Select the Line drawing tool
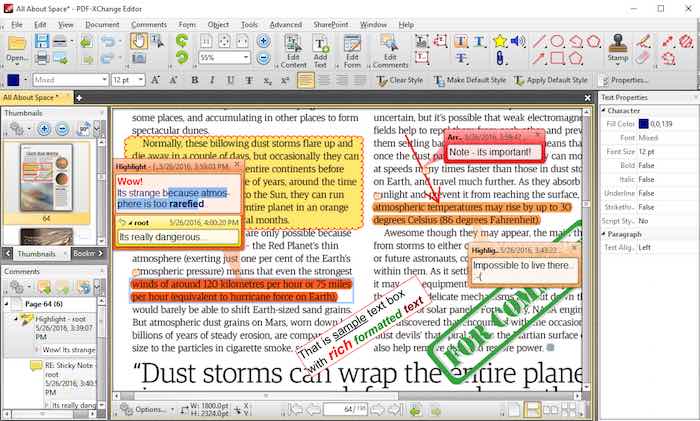Image resolution: width=700 pixels, height=421 pixels. 539,42
